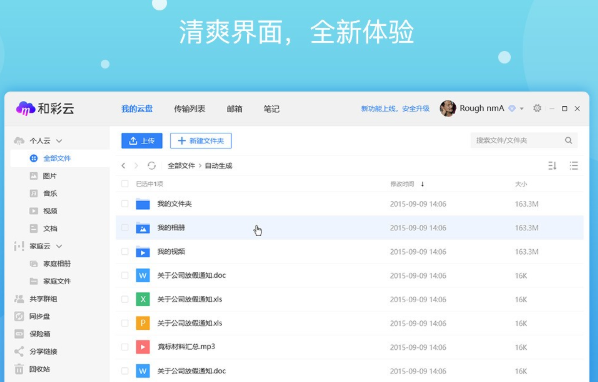598x382 pixels.
Task: Toggle sort order icon
Action: click(552, 165)
